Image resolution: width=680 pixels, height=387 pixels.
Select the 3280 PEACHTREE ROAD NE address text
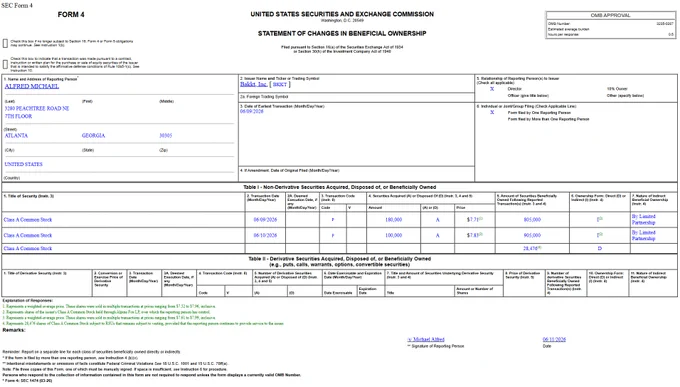37,108
